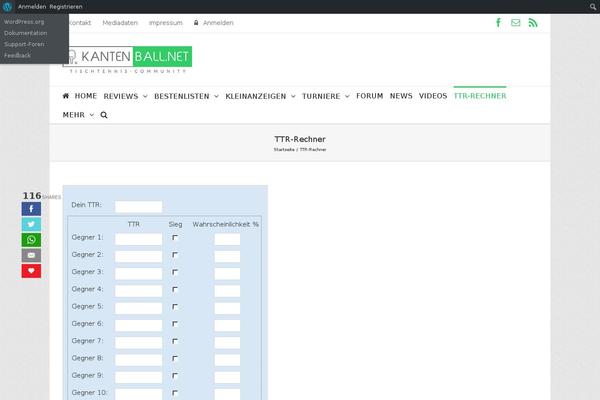Check the Sieg box for Gegner 7
The height and width of the screenshot is (400, 600).
(x=175, y=341)
